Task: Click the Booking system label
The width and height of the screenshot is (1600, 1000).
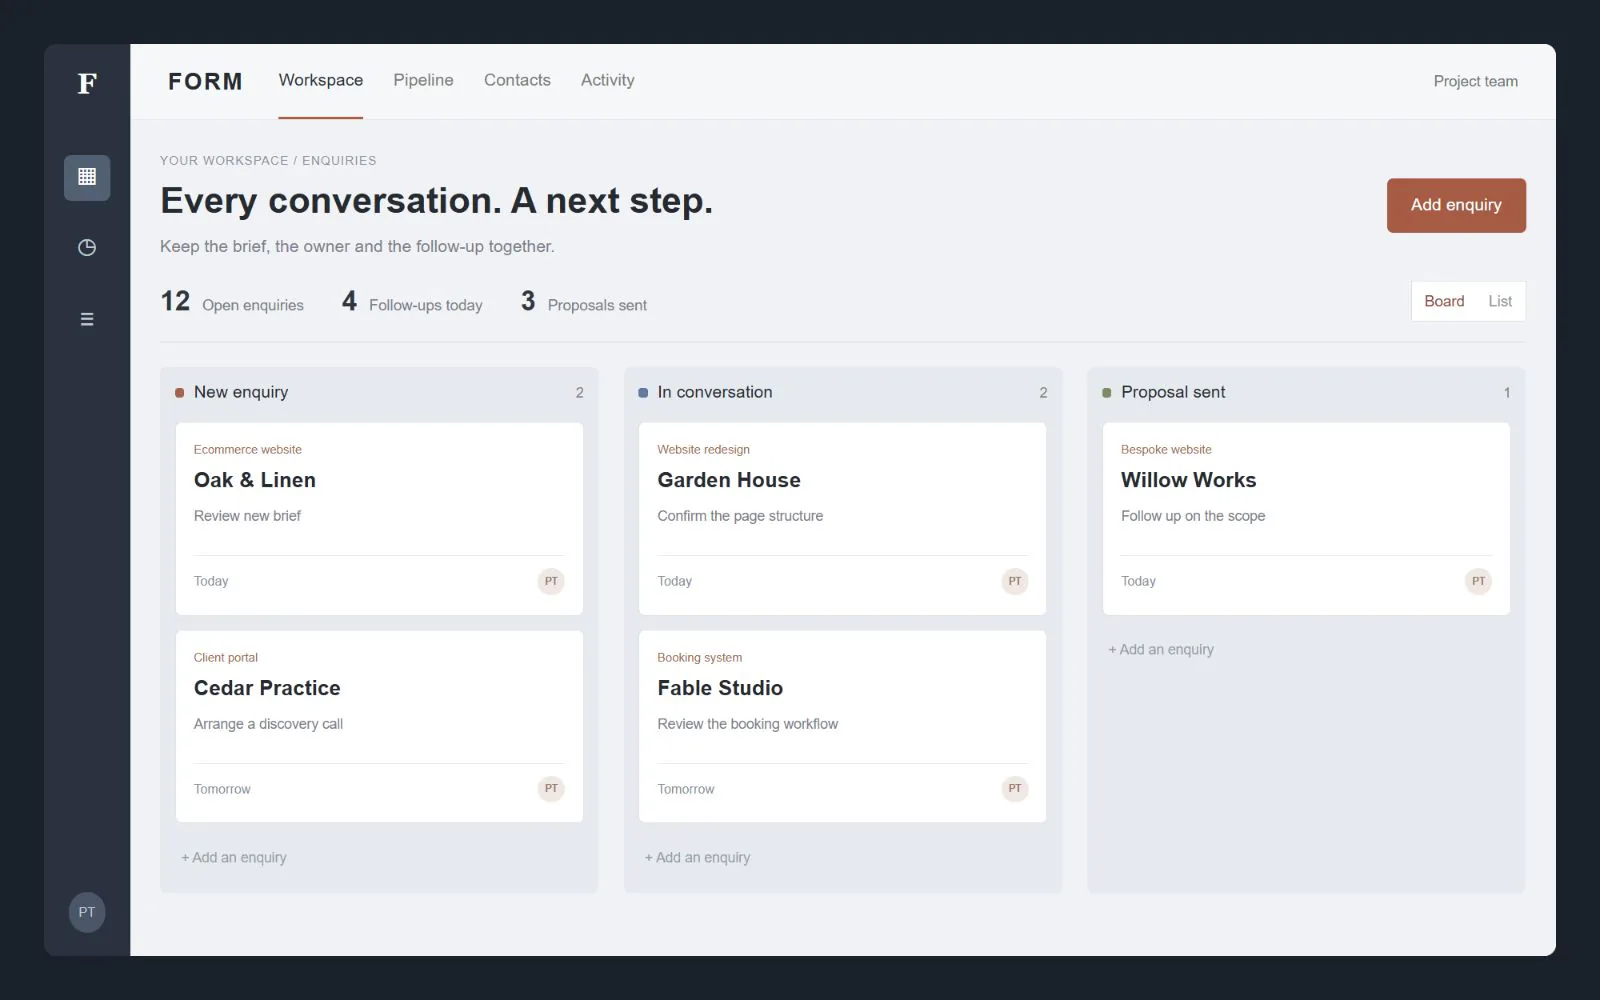Action: pyautogui.click(x=700, y=658)
